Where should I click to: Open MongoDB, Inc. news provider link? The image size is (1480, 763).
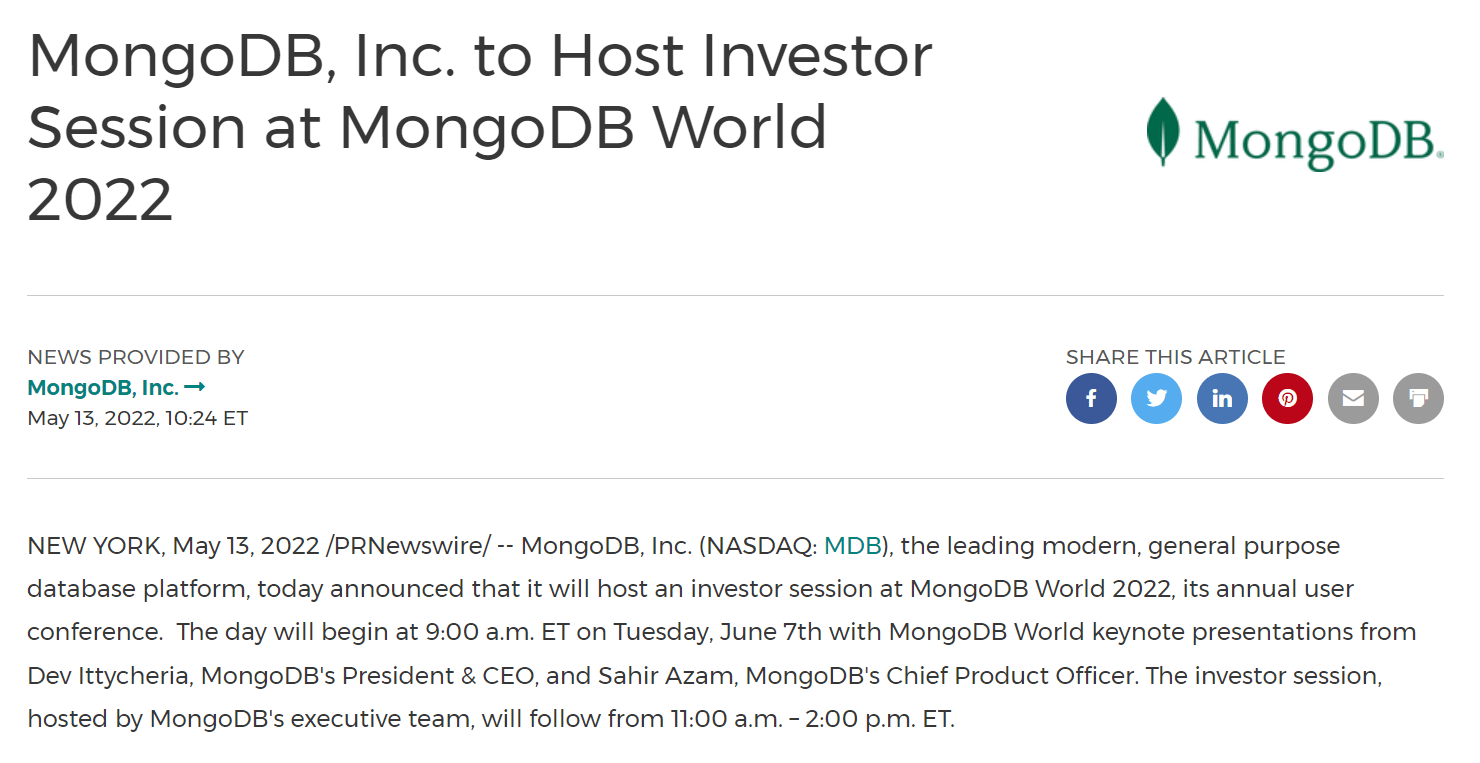click(x=103, y=387)
